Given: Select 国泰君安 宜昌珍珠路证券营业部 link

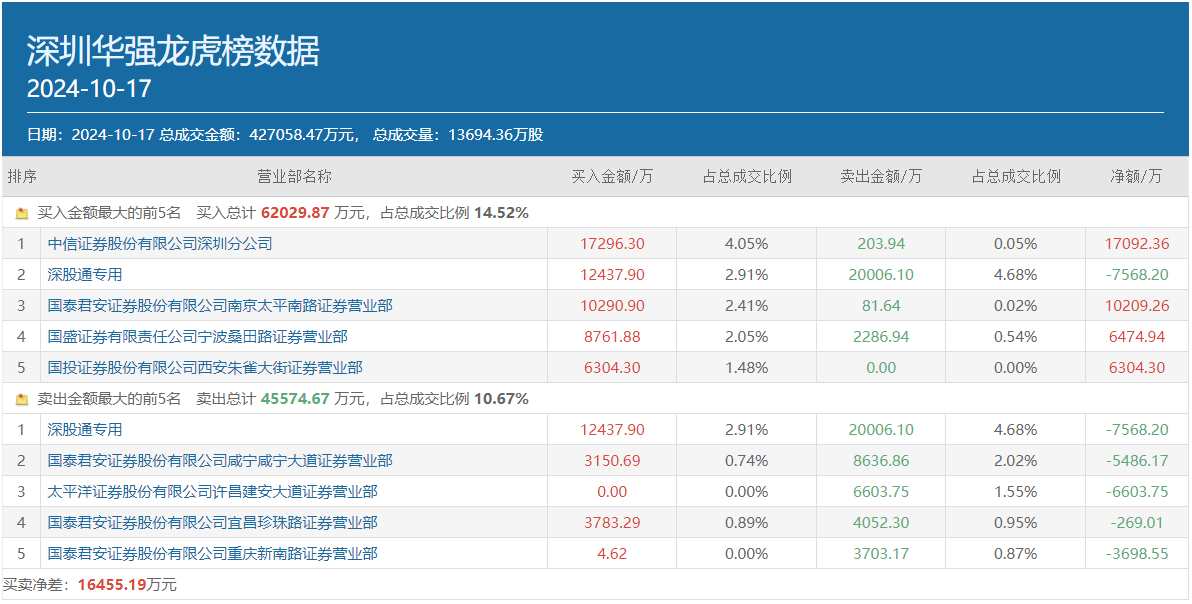Looking at the screenshot, I should pyautogui.click(x=213, y=523).
